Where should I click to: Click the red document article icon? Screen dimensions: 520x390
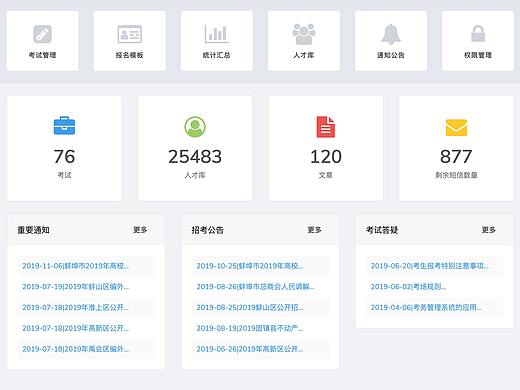pyautogui.click(x=326, y=127)
